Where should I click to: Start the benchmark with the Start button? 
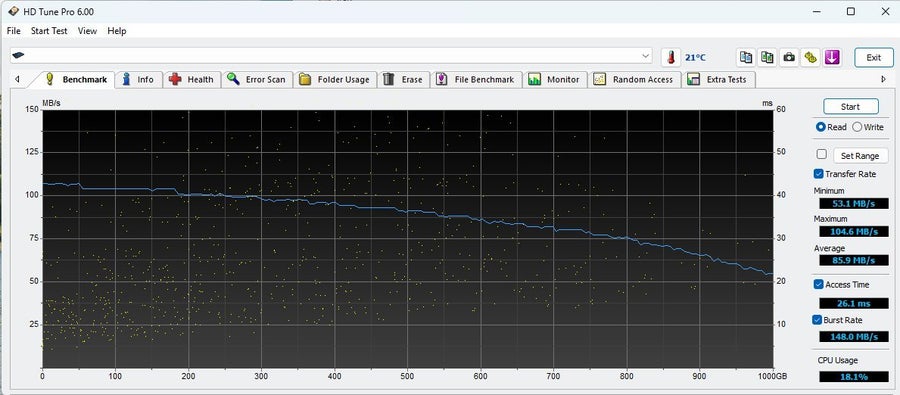point(851,107)
